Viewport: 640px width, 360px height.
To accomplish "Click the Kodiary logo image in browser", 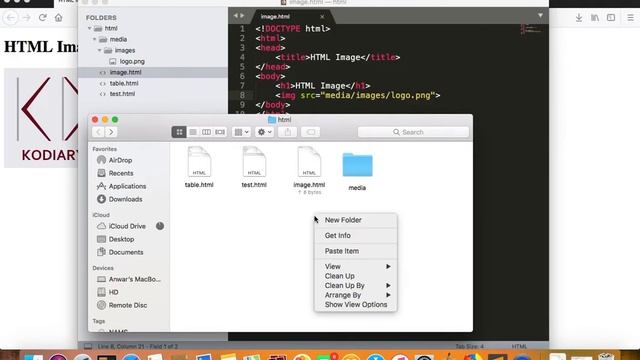I will click(41, 118).
